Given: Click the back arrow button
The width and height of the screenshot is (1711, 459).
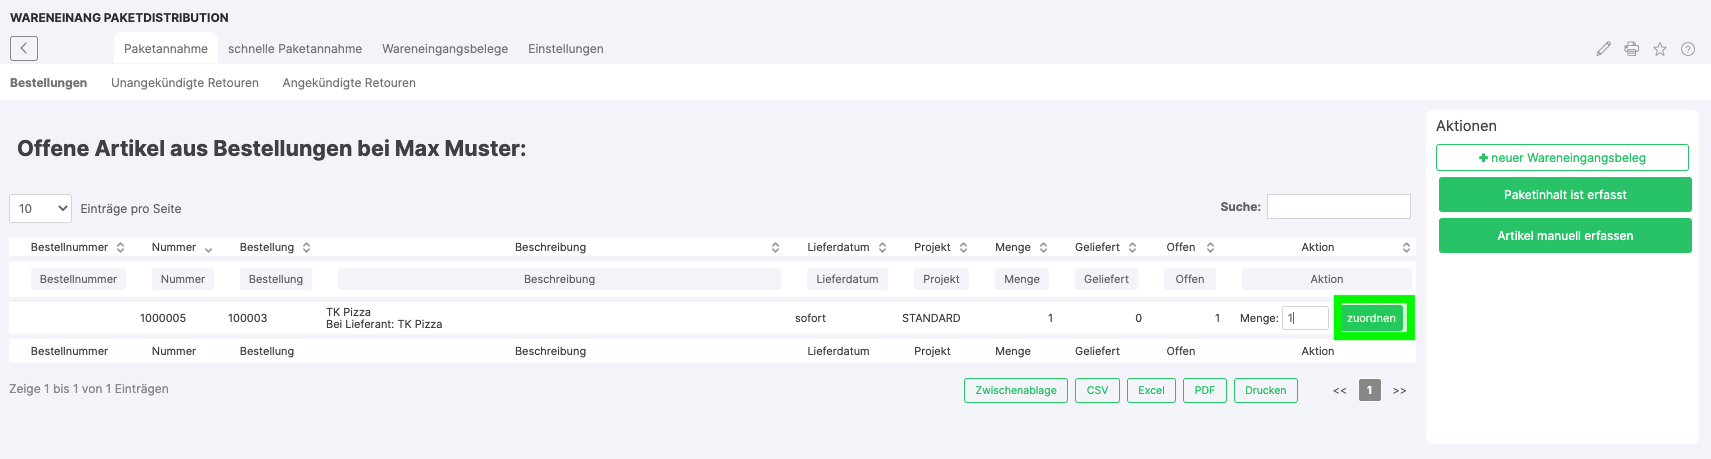Looking at the screenshot, I should tap(24, 48).
